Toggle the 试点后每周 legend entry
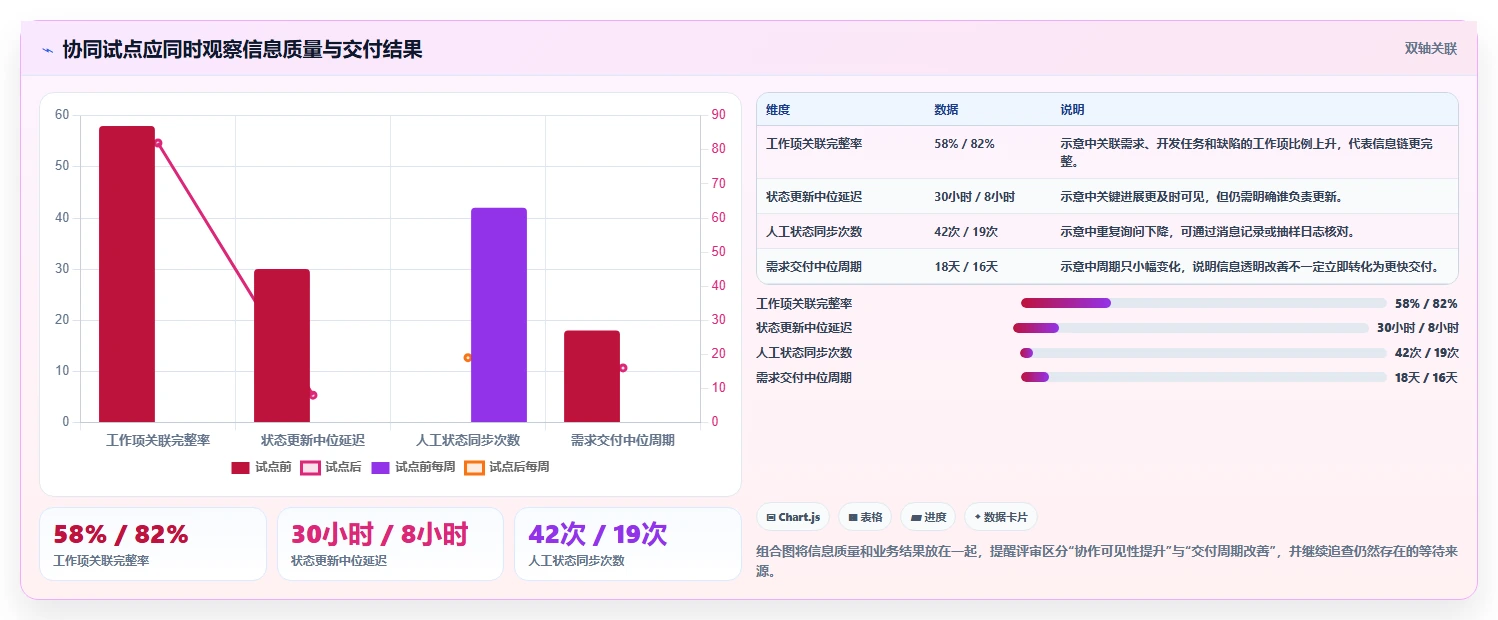The height and width of the screenshot is (620, 1498). click(506, 467)
